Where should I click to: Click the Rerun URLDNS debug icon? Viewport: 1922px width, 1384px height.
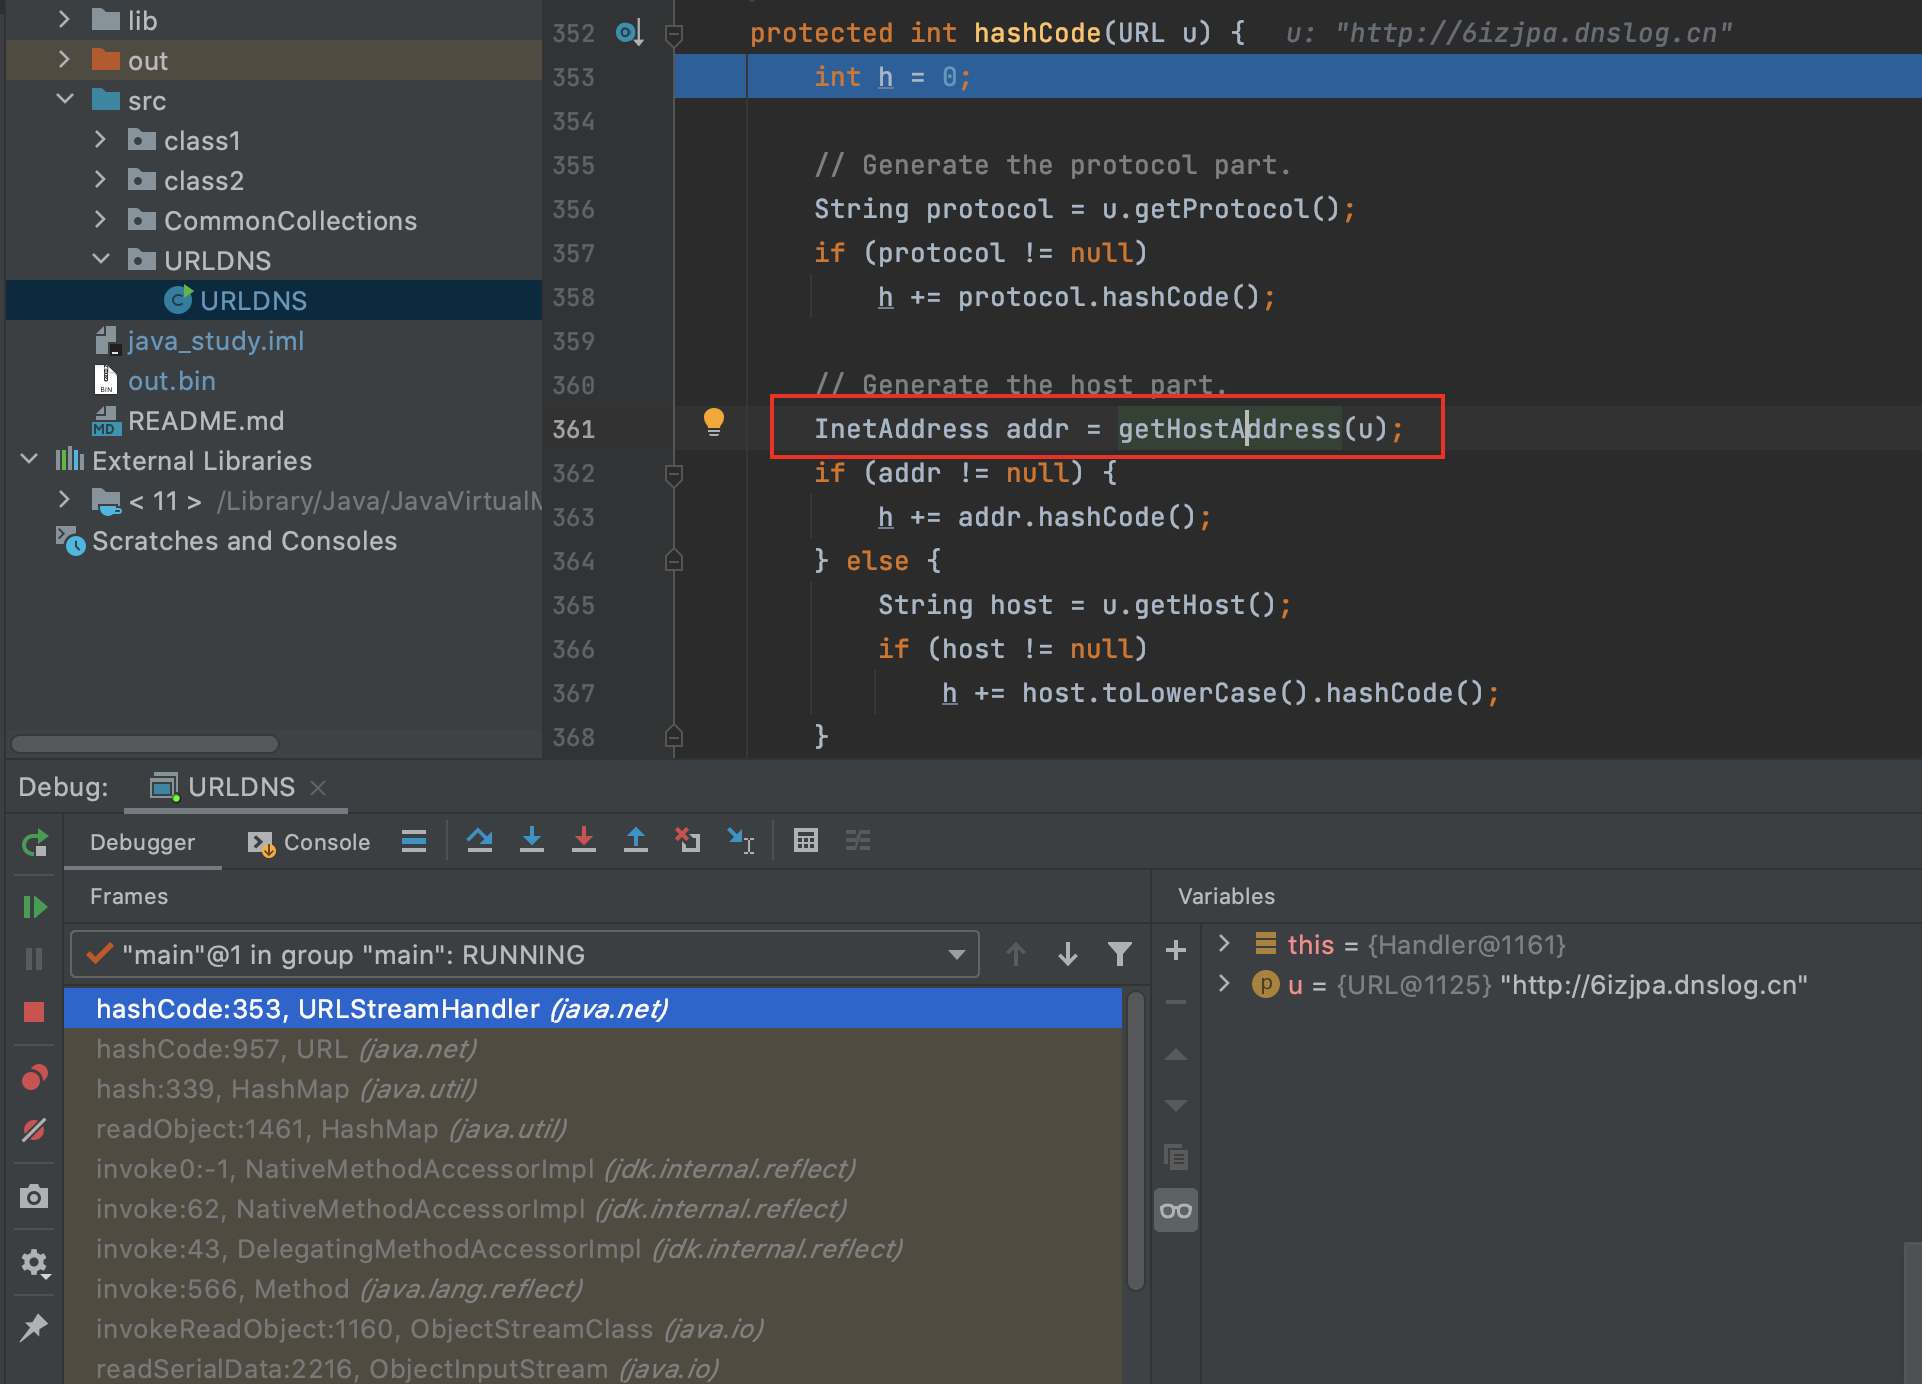pos(34,843)
